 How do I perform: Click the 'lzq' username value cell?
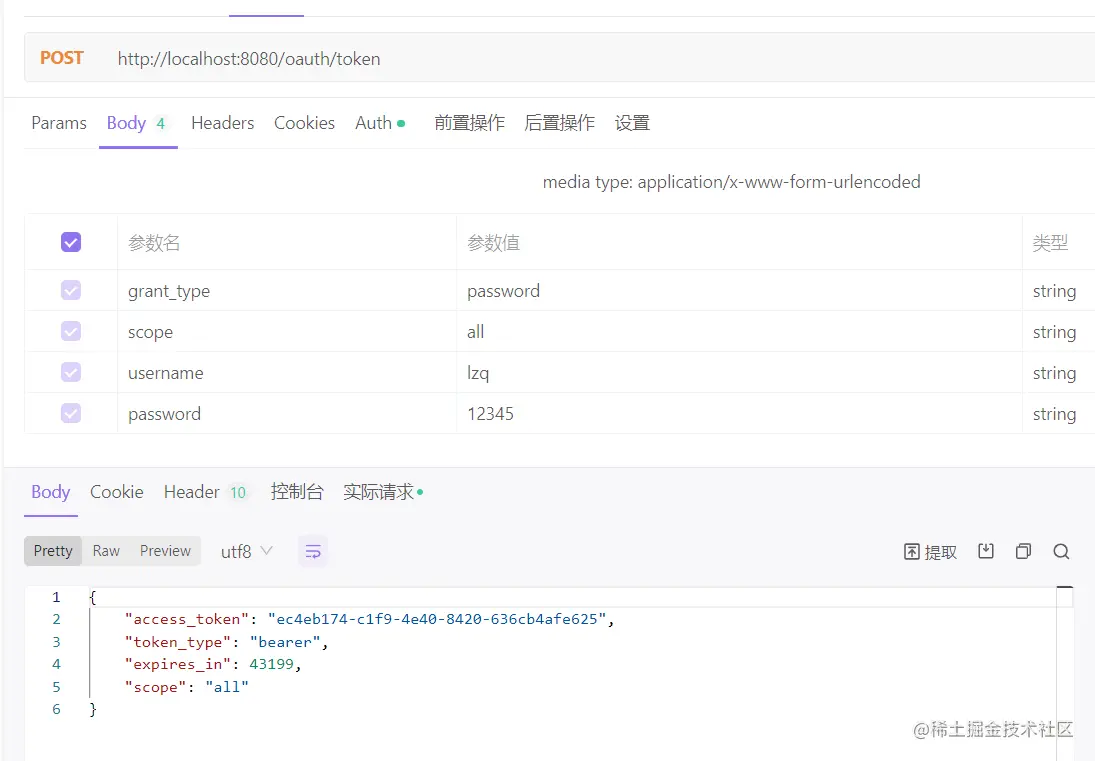pyautogui.click(x=739, y=373)
